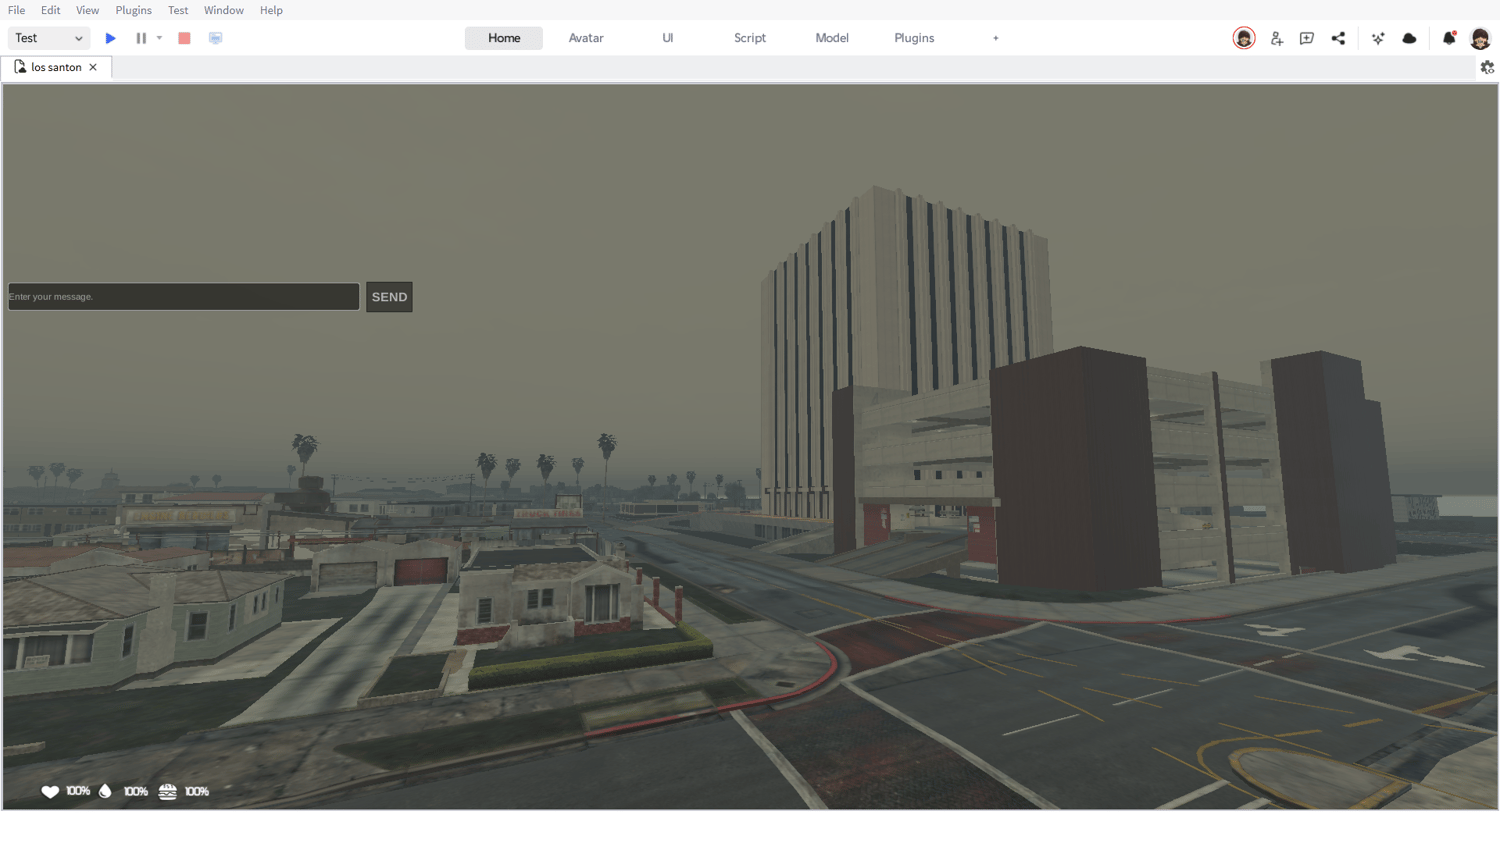Switch to the UI ribbon tab

point(668,38)
